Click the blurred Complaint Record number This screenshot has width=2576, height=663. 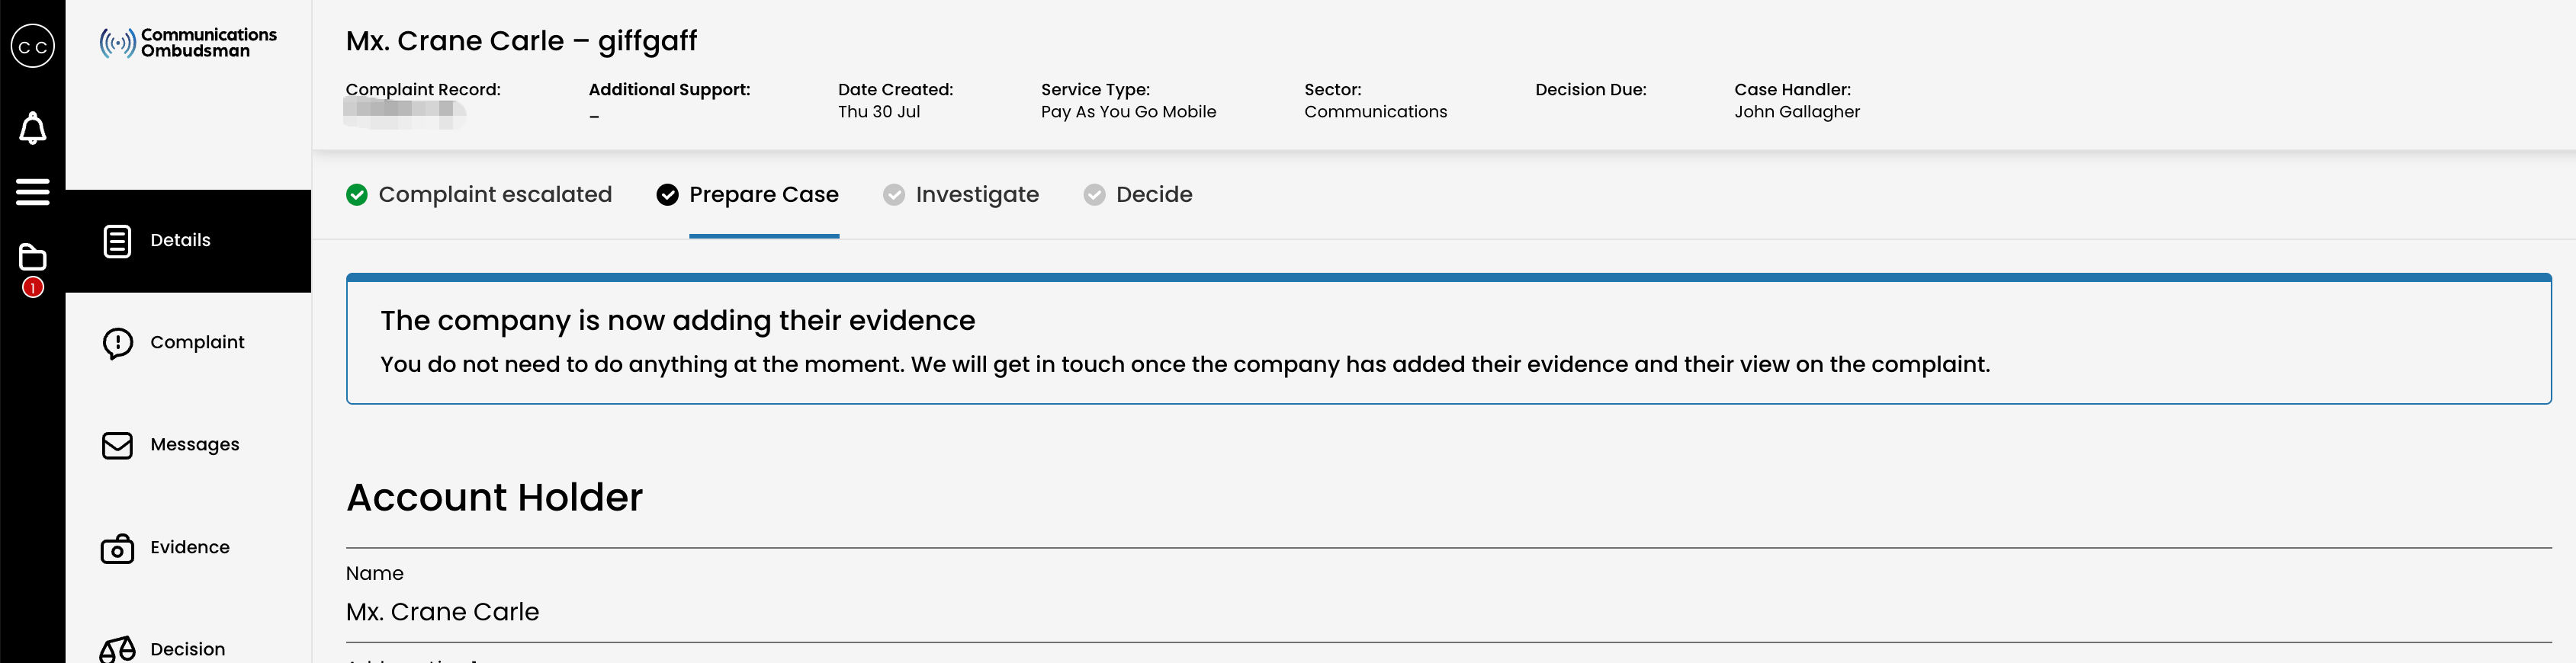tap(405, 113)
